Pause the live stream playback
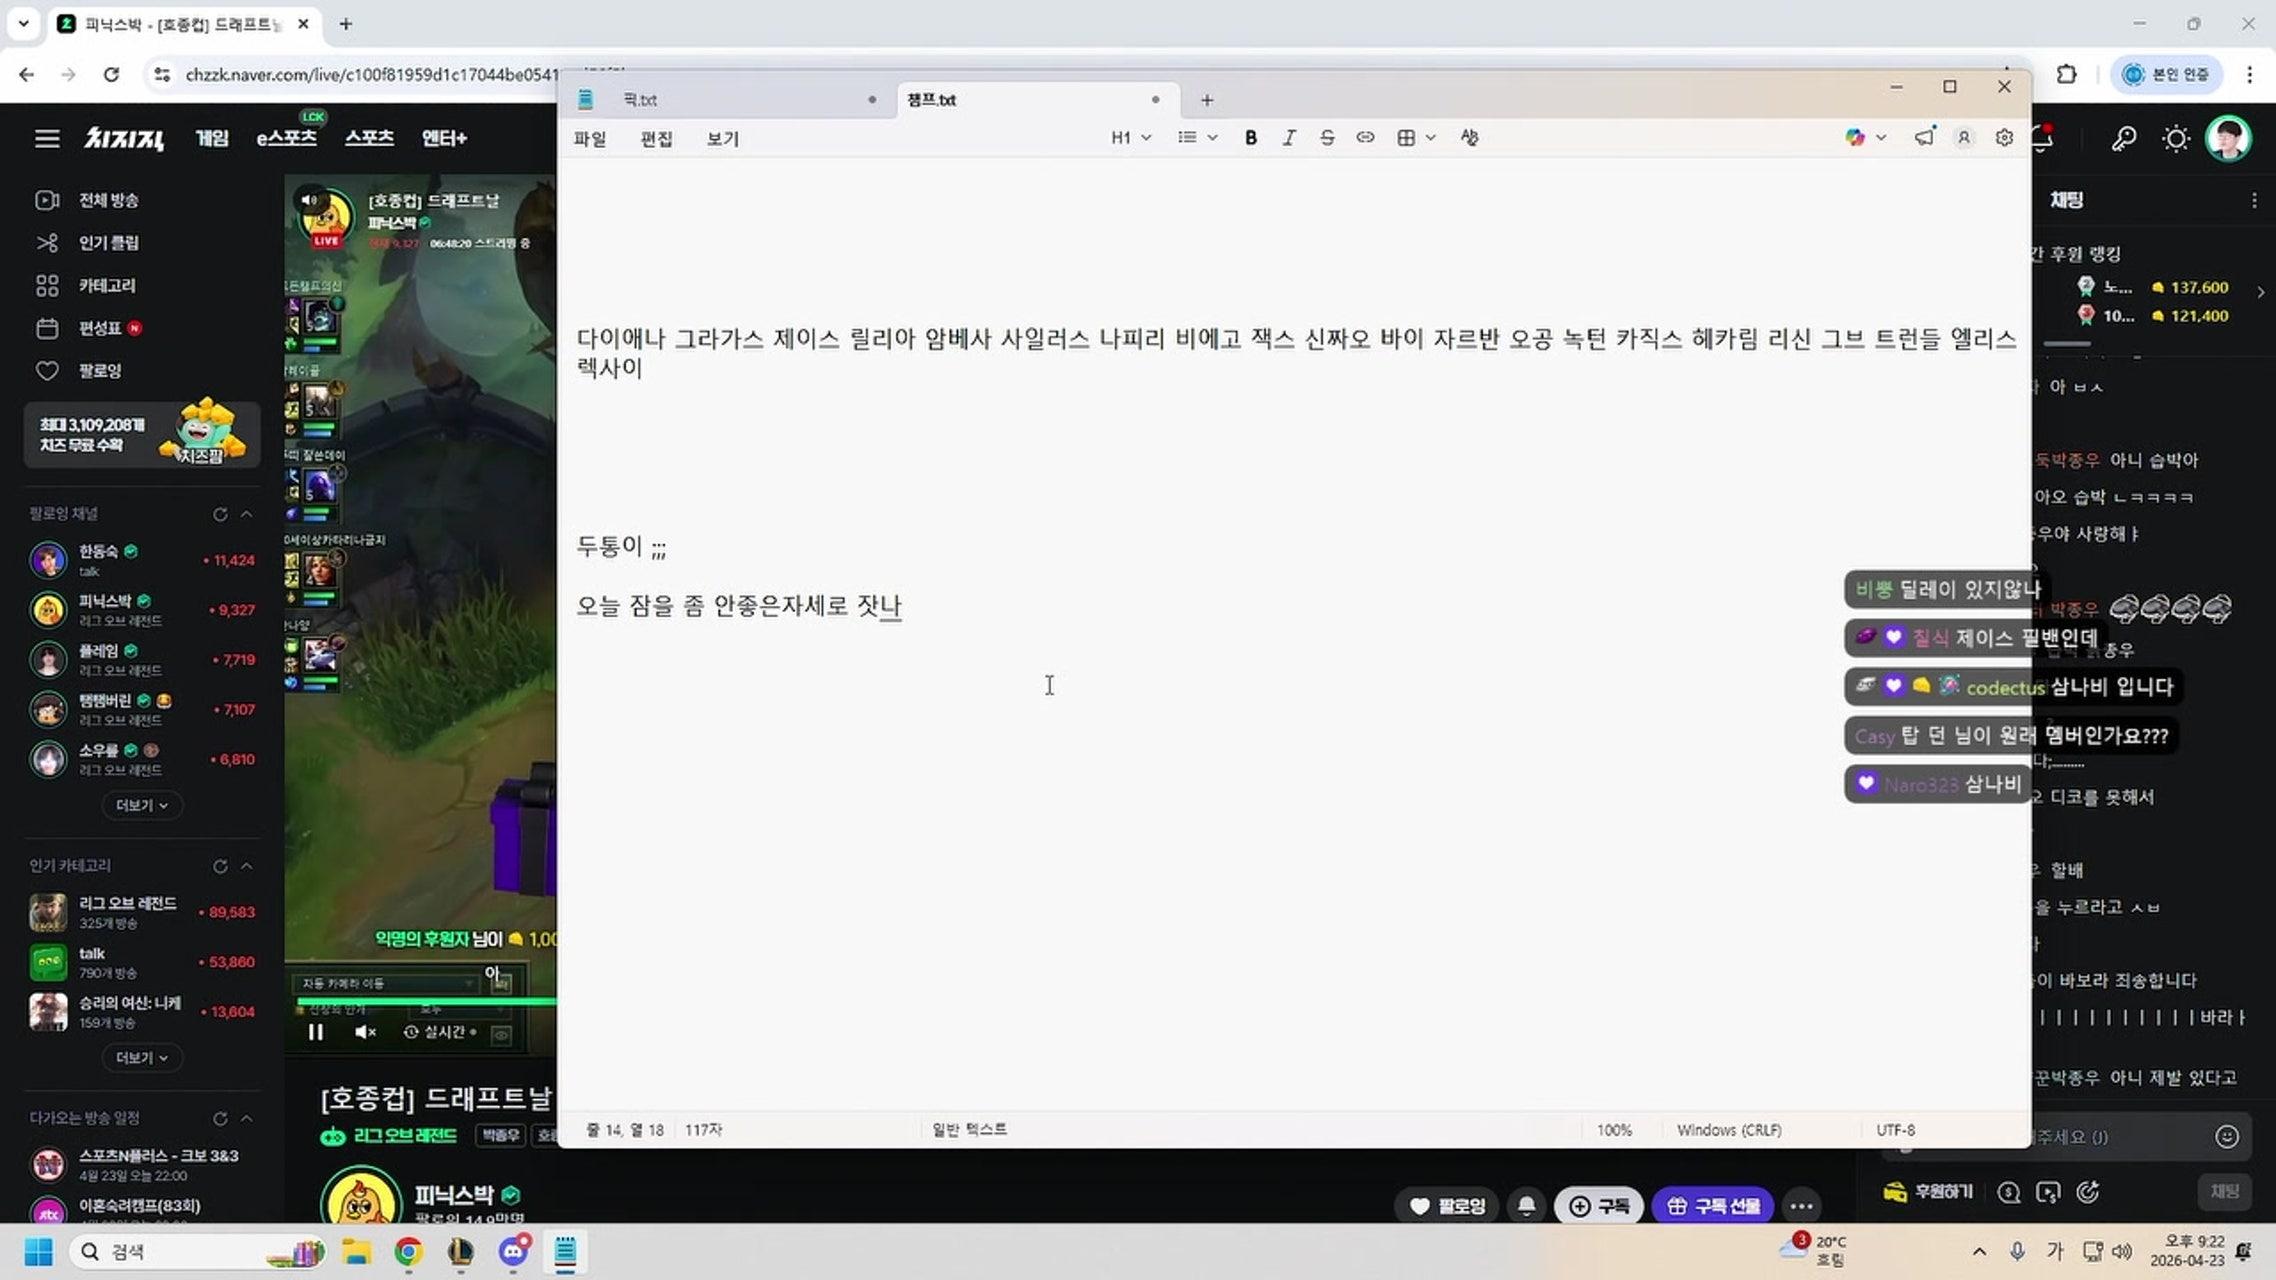This screenshot has height=1280, width=2276. tap(316, 1031)
